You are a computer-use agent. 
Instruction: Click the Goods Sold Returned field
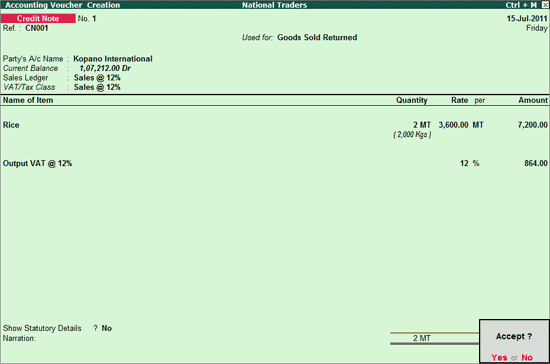[x=317, y=38]
